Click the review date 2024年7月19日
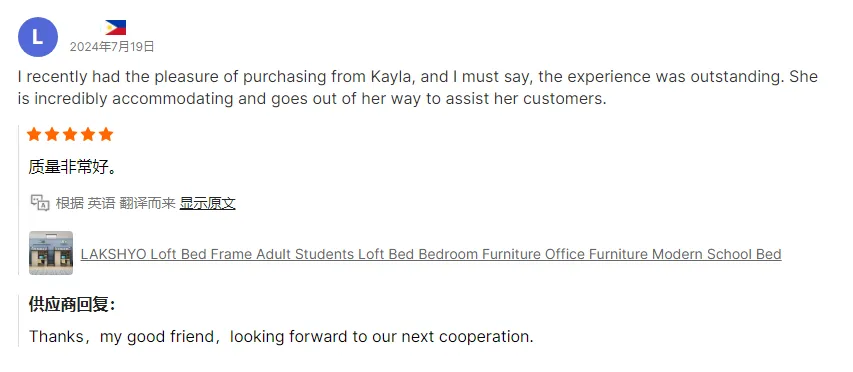The width and height of the screenshot is (853, 372). (x=112, y=47)
